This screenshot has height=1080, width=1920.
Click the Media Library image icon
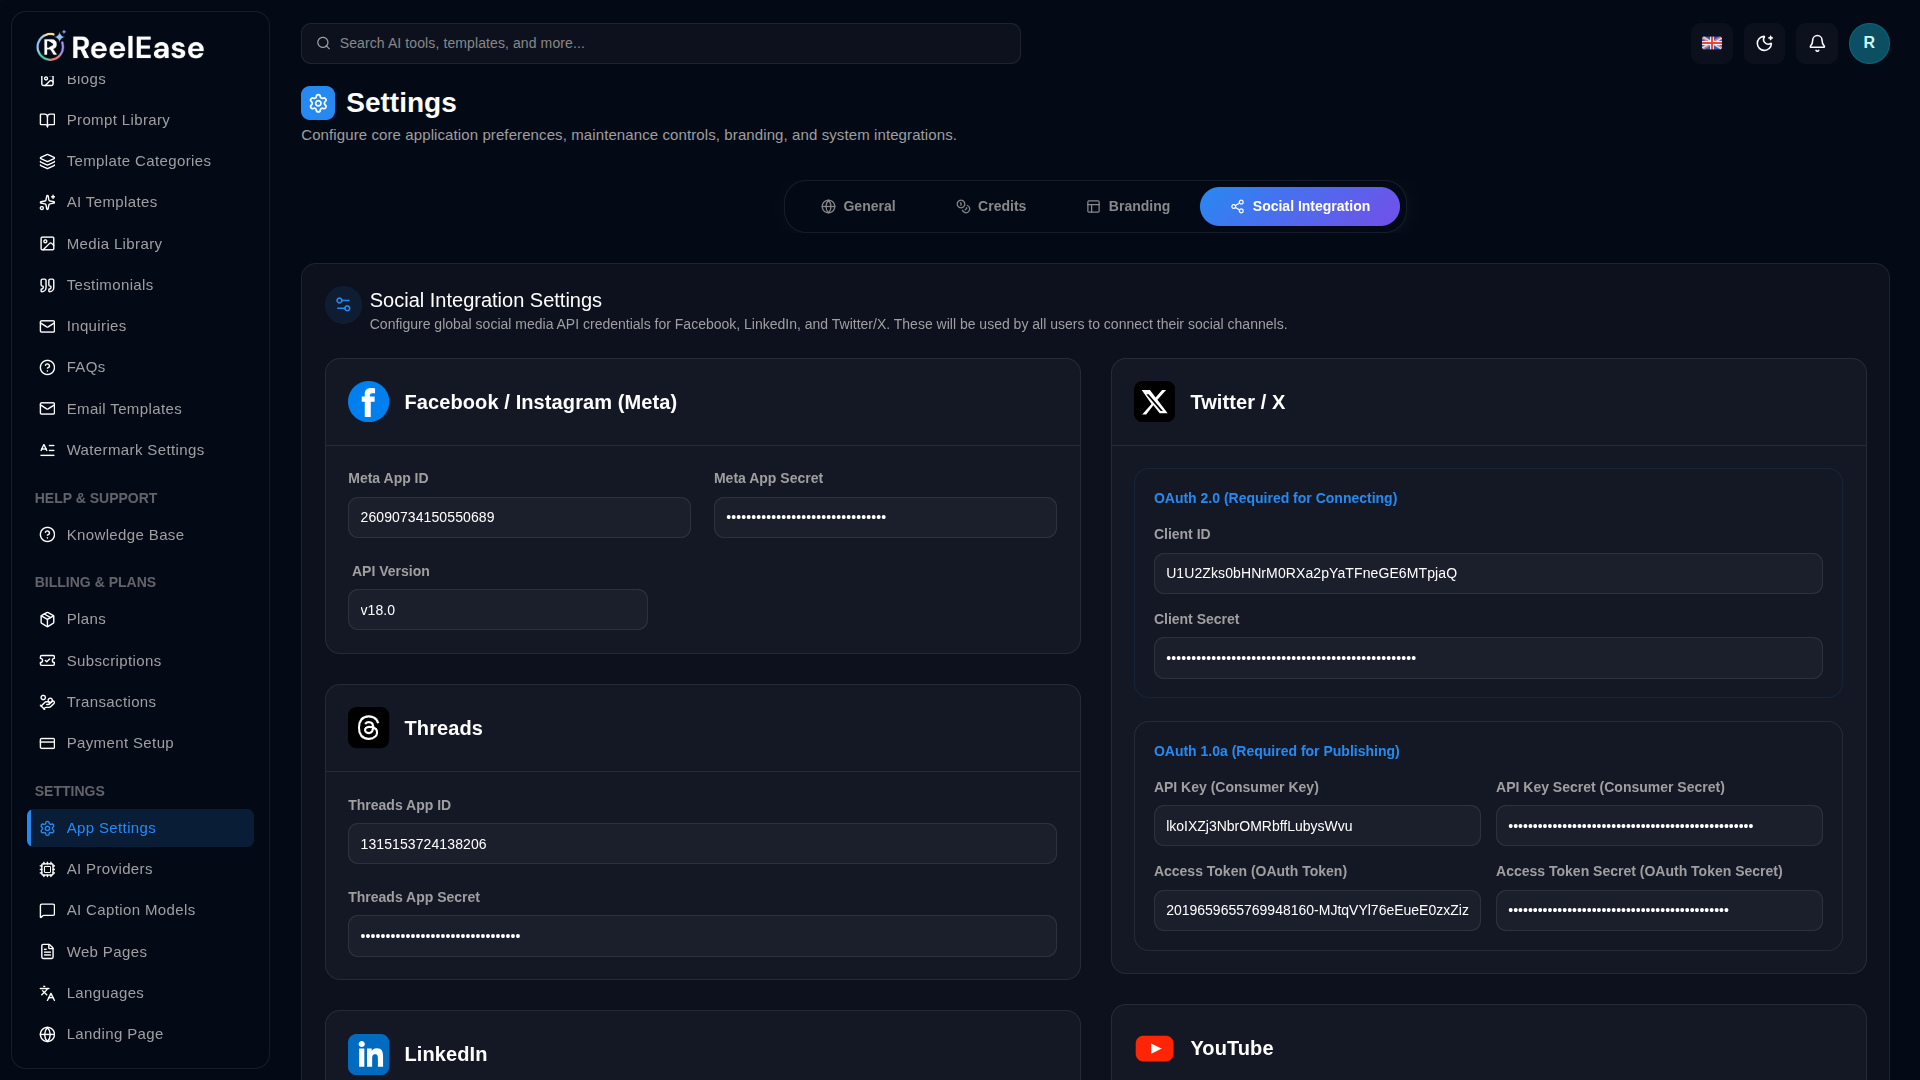click(47, 244)
